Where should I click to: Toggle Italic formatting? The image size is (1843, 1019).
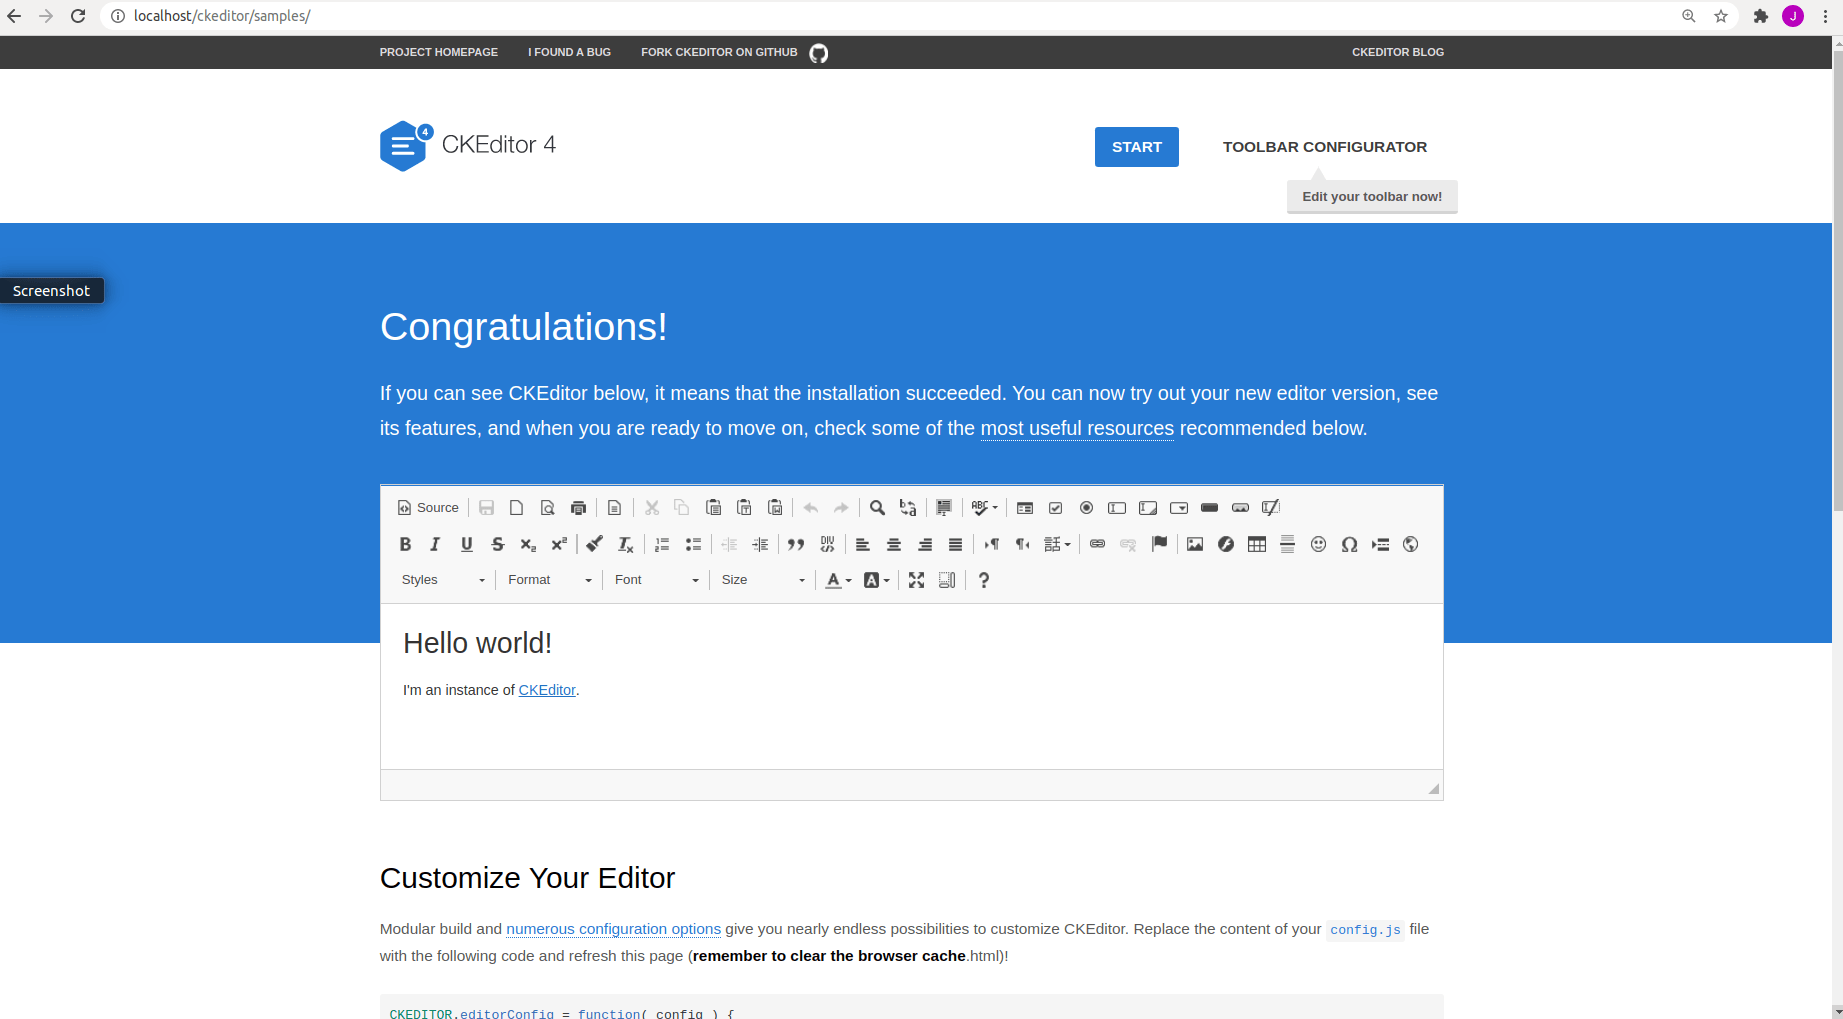pos(435,544)
